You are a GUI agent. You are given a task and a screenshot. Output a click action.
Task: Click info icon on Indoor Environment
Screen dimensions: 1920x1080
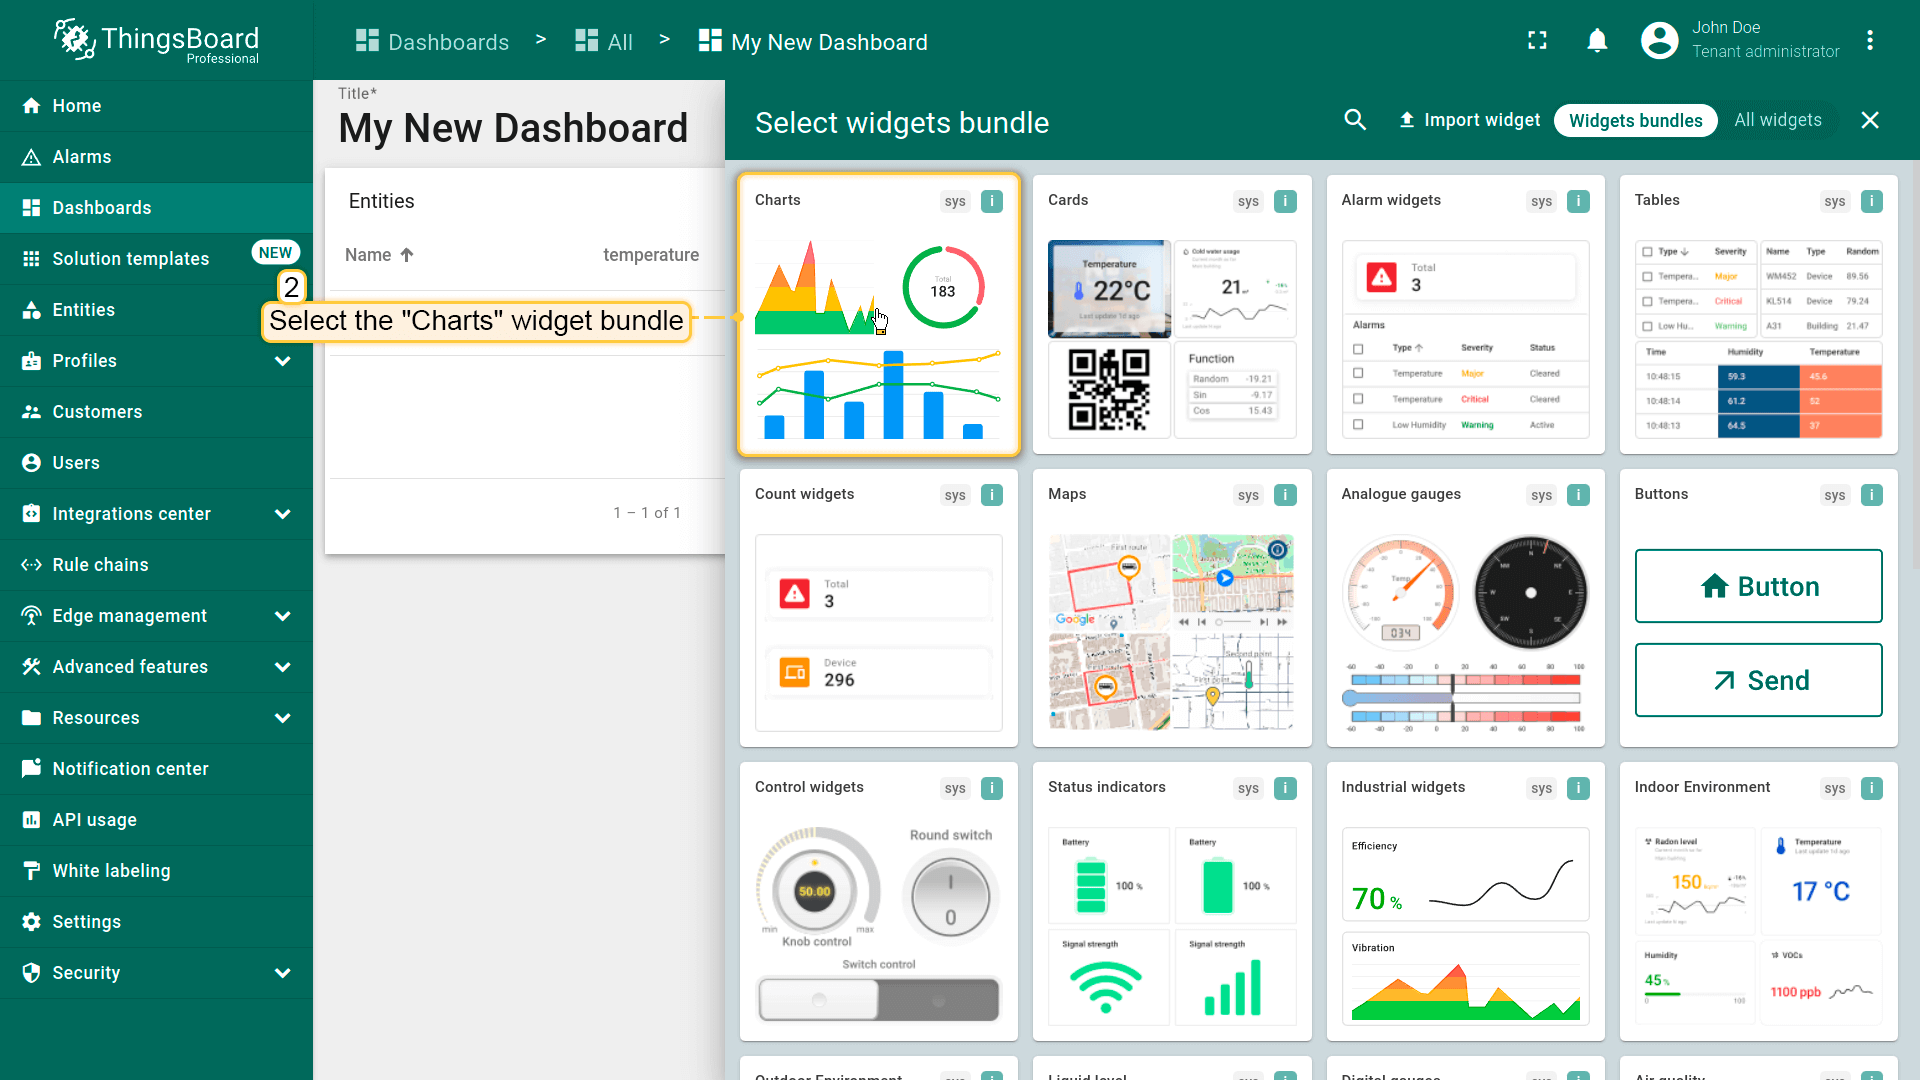click(x=1871, y=788)
